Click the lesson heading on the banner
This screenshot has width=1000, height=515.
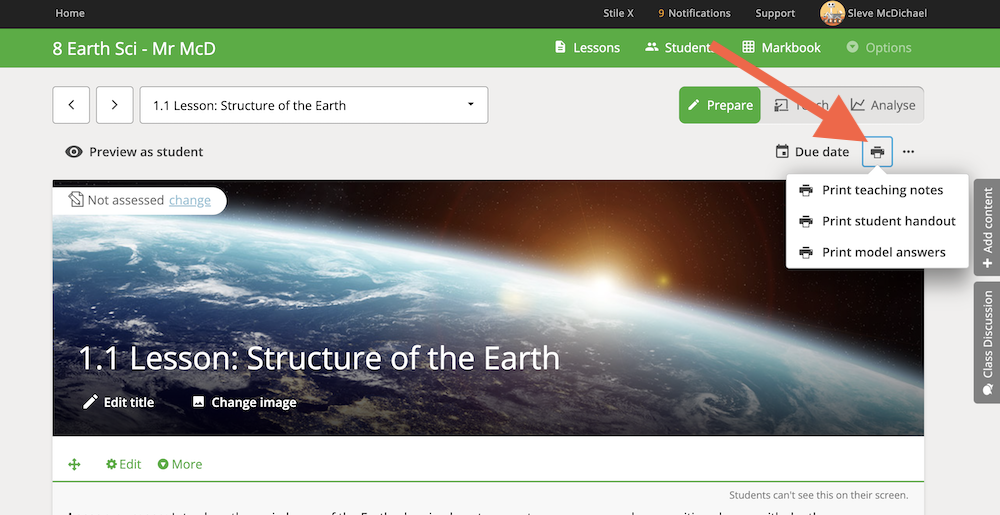click(x=319, y=358)
